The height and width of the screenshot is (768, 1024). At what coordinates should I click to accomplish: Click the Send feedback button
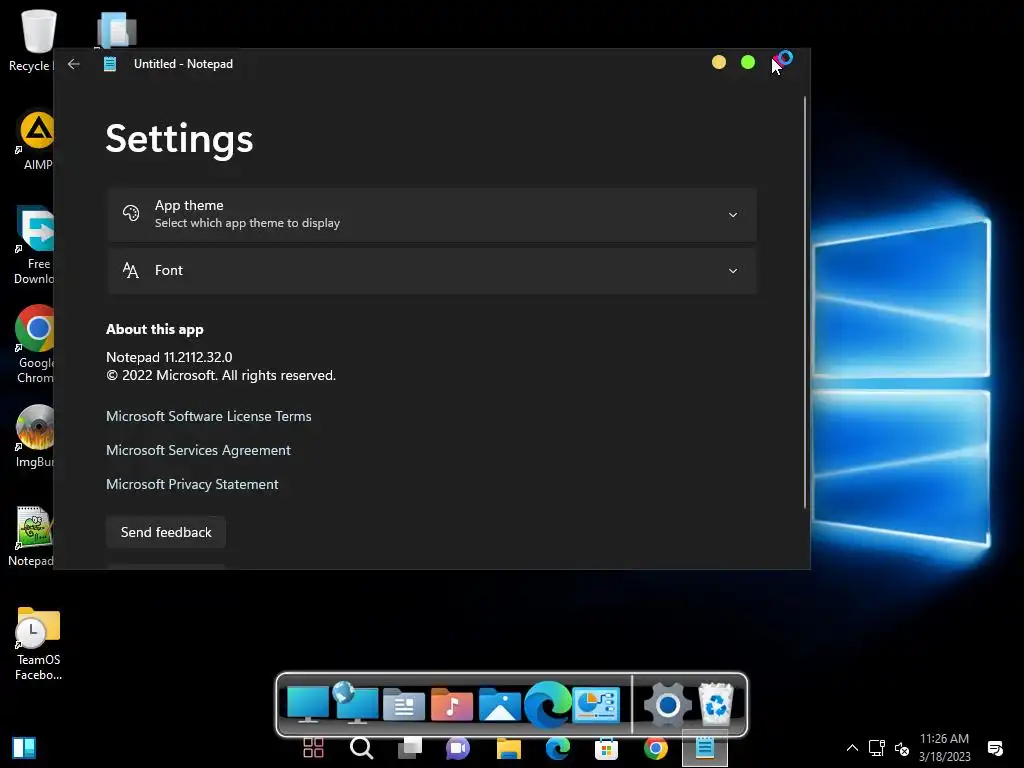pos(166,532)
